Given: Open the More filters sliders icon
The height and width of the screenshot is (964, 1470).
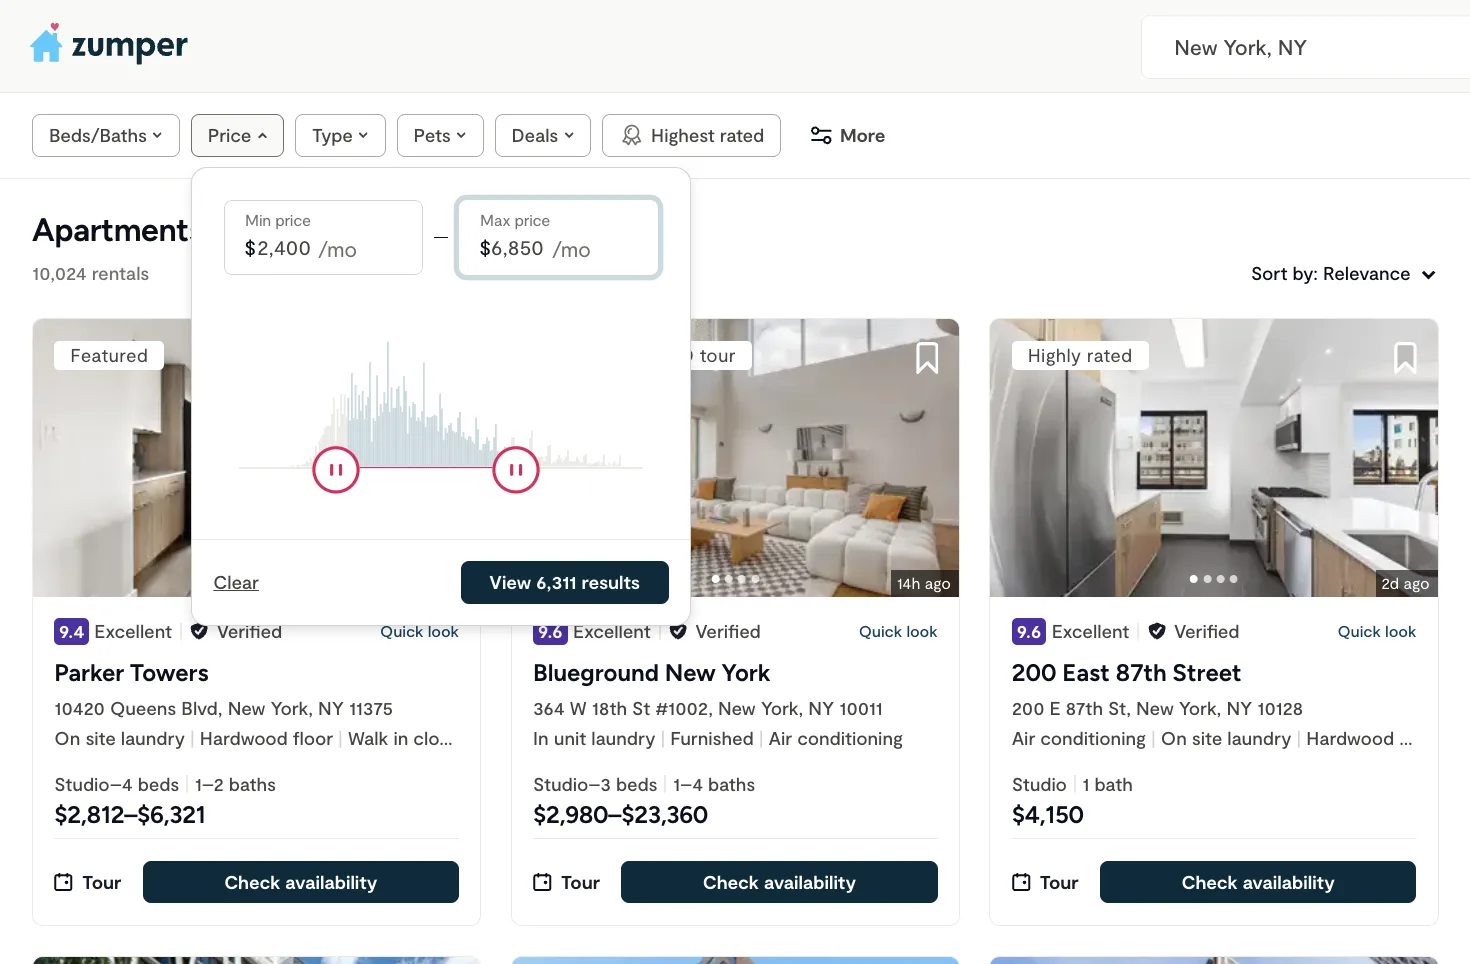Looking at the screenshot, I should coord(821,136).
